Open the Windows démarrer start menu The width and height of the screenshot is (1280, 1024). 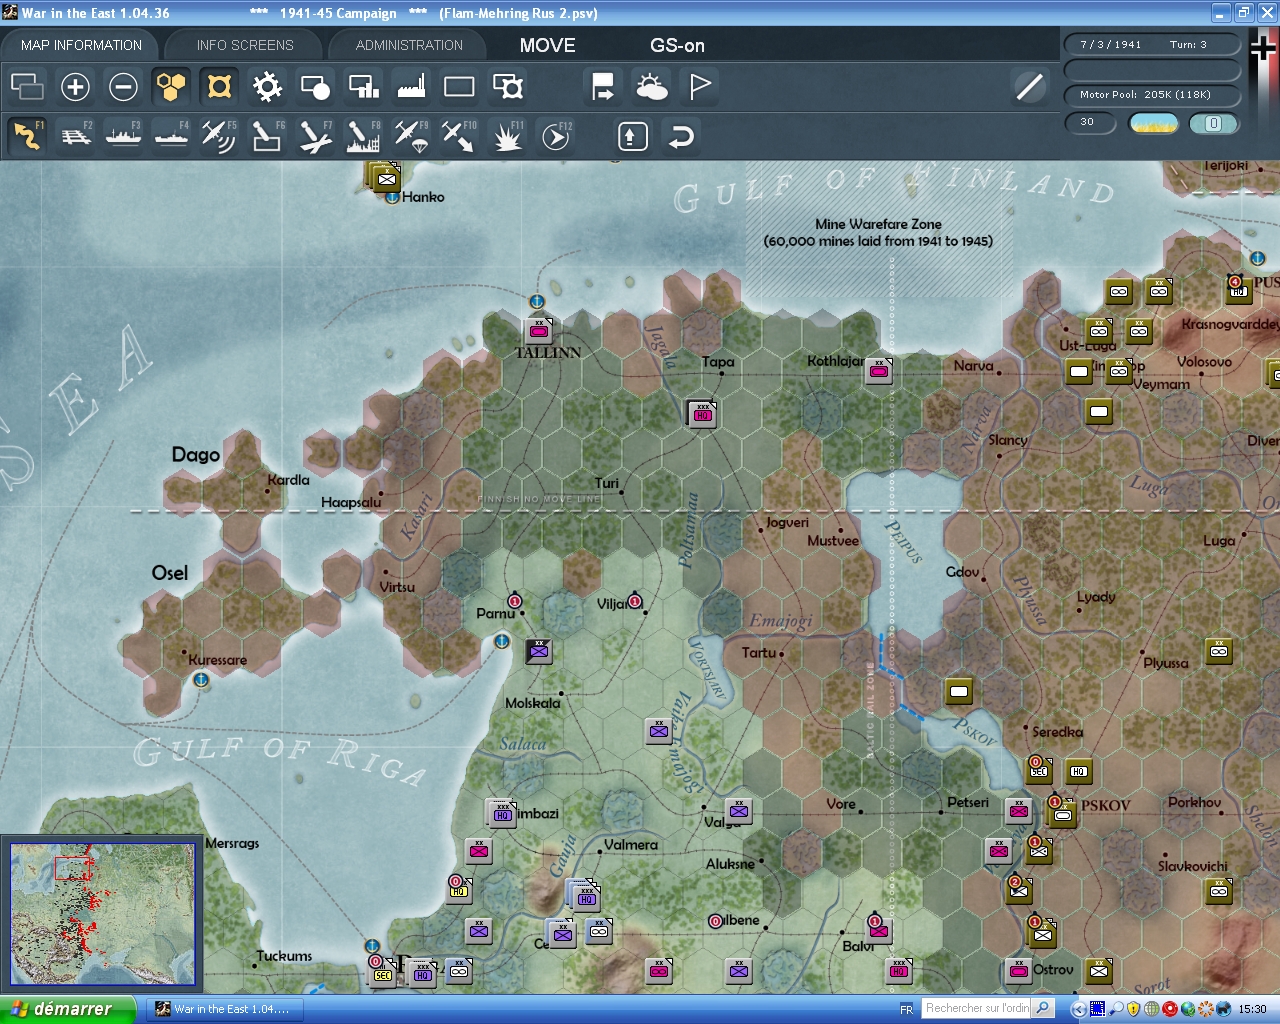point(67,1009)
